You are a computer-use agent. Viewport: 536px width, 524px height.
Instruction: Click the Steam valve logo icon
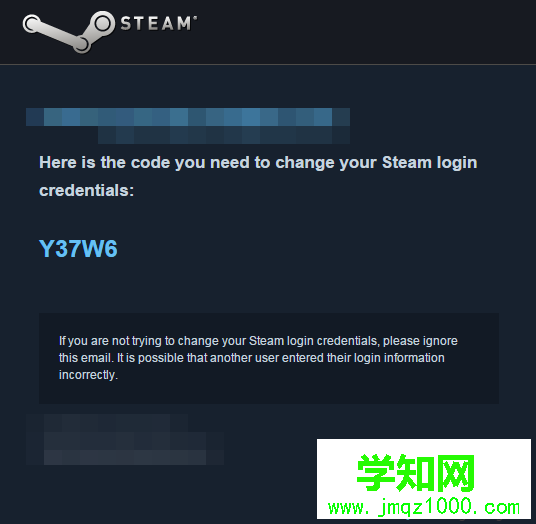point(68,32)
